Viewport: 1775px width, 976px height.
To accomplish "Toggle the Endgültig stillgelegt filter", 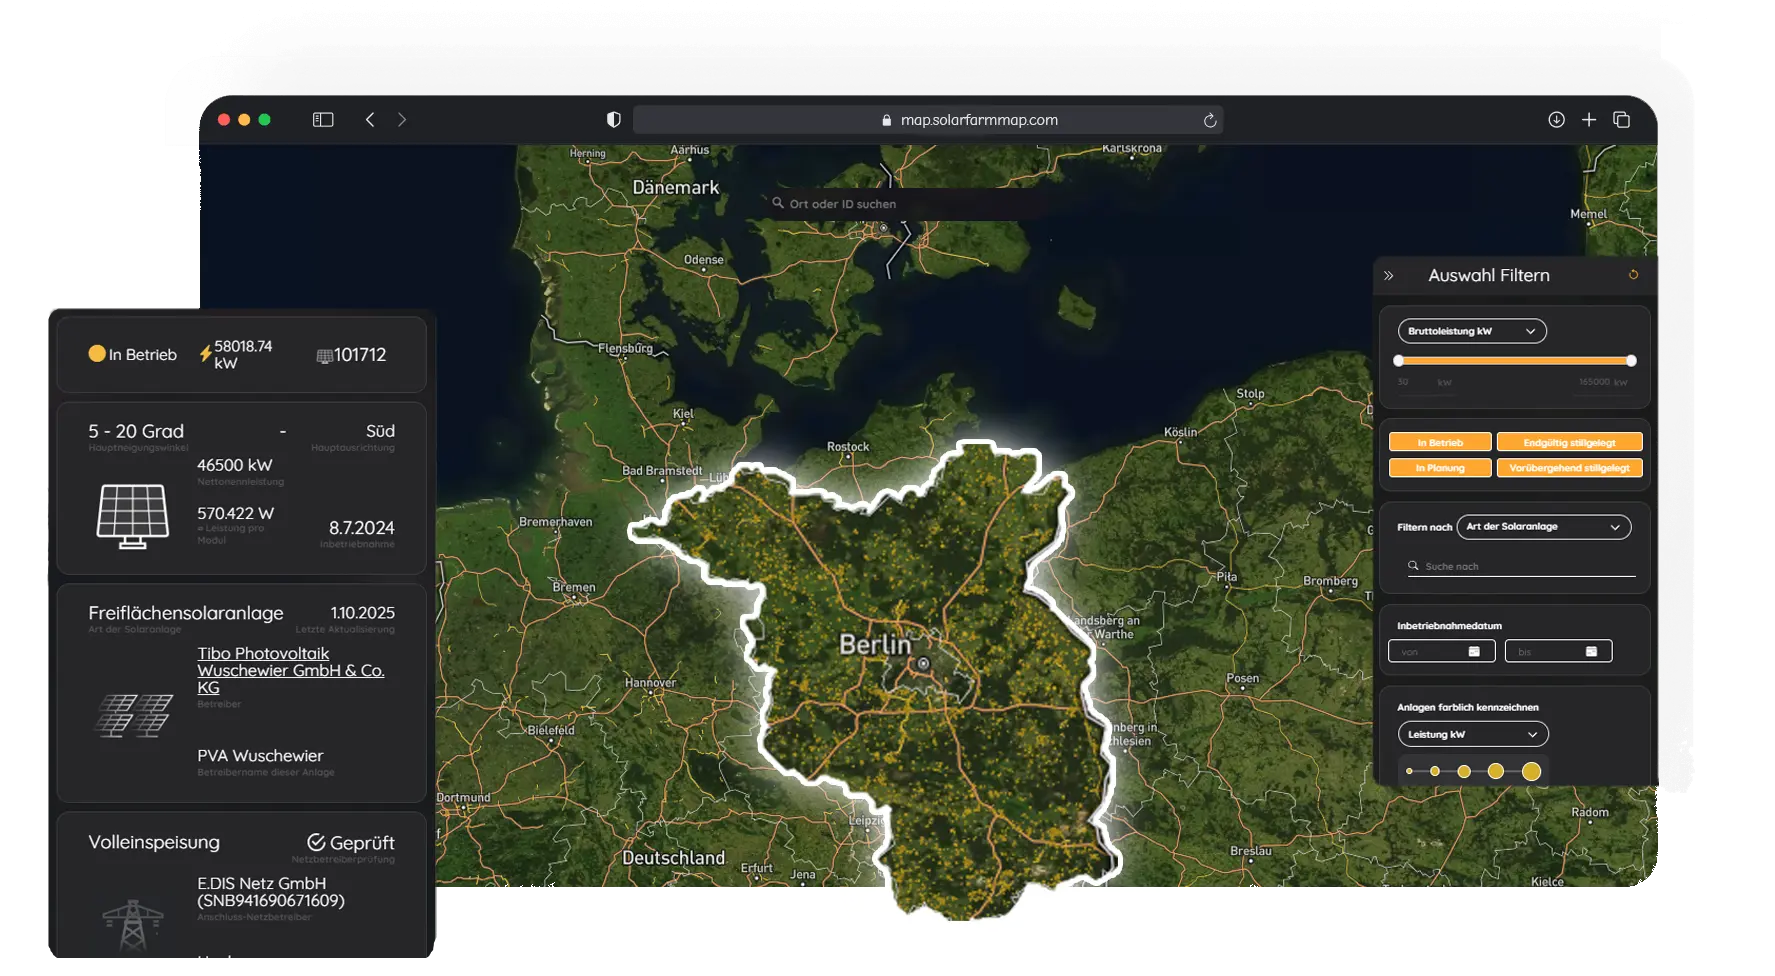I will coord(1568,442).
